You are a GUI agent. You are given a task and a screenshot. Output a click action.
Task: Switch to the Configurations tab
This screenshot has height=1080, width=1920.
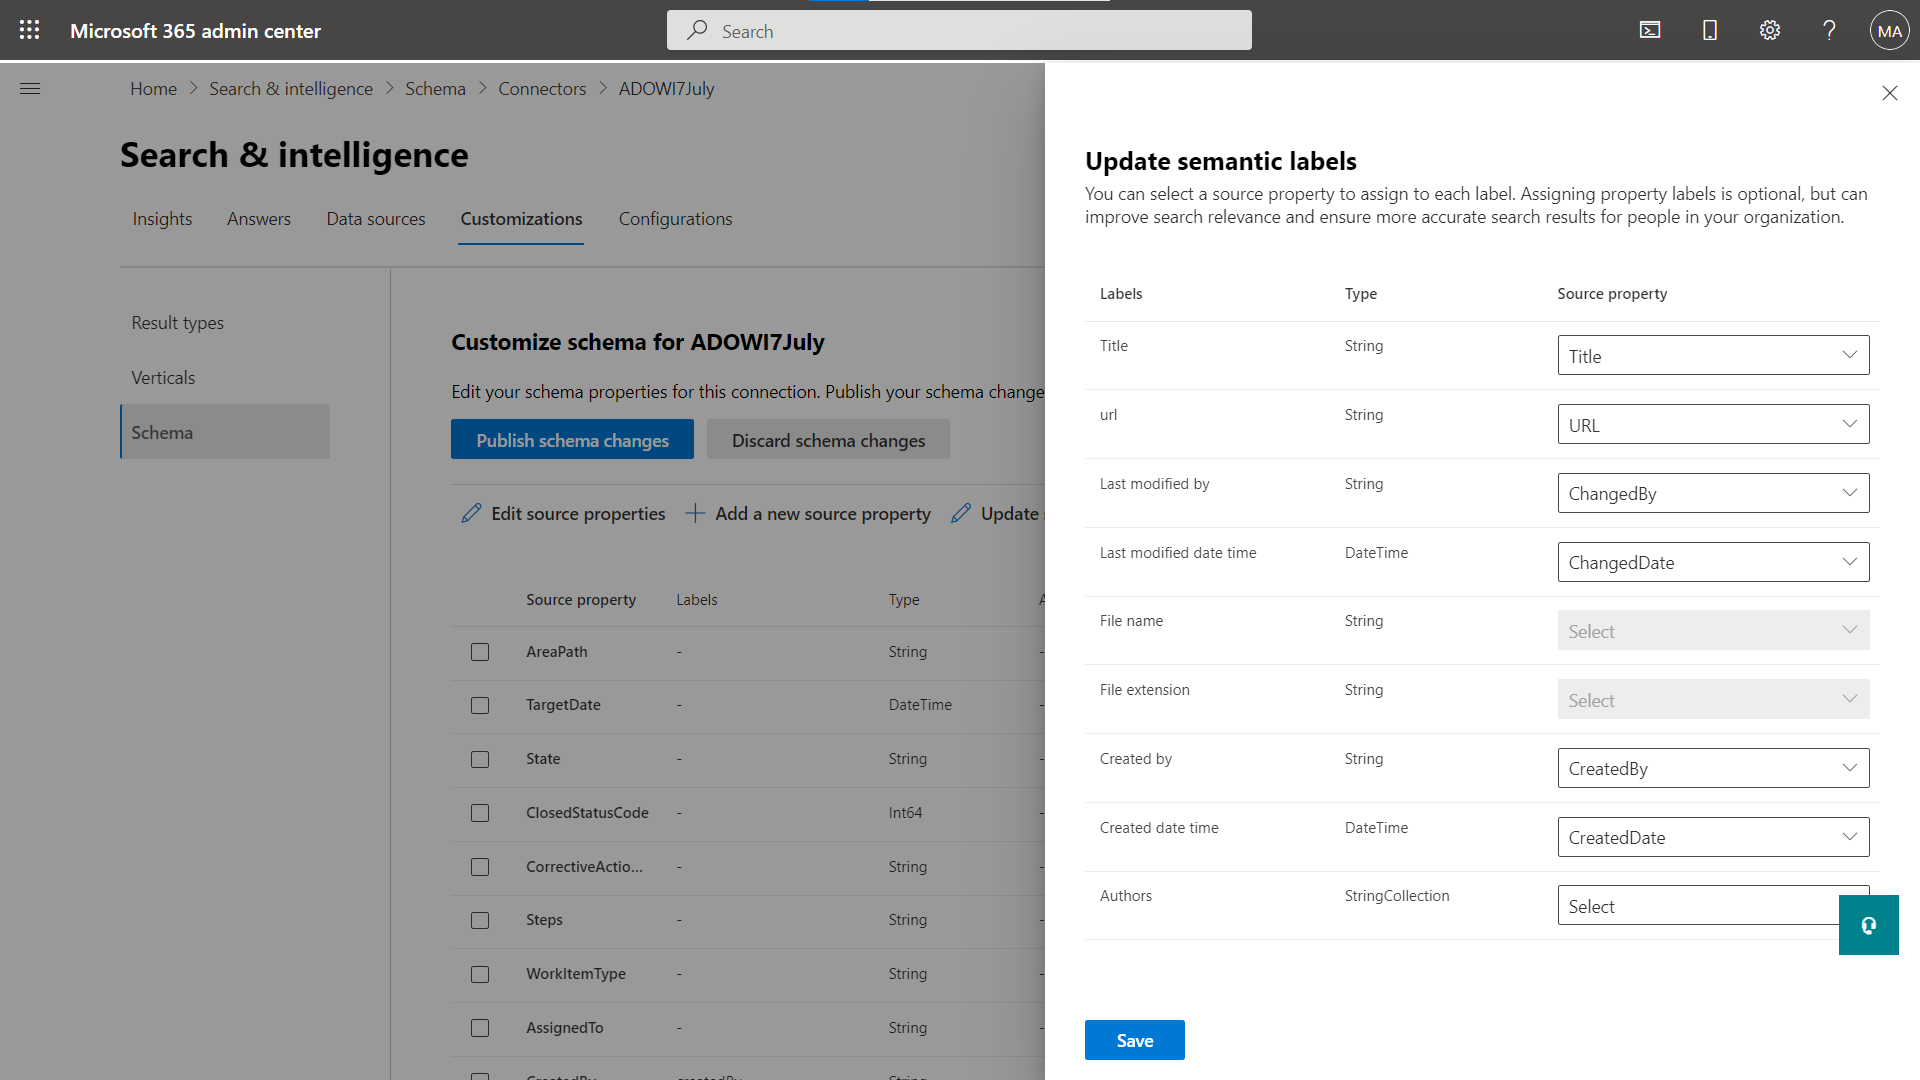pyautogui.click(x=675, y=218)
